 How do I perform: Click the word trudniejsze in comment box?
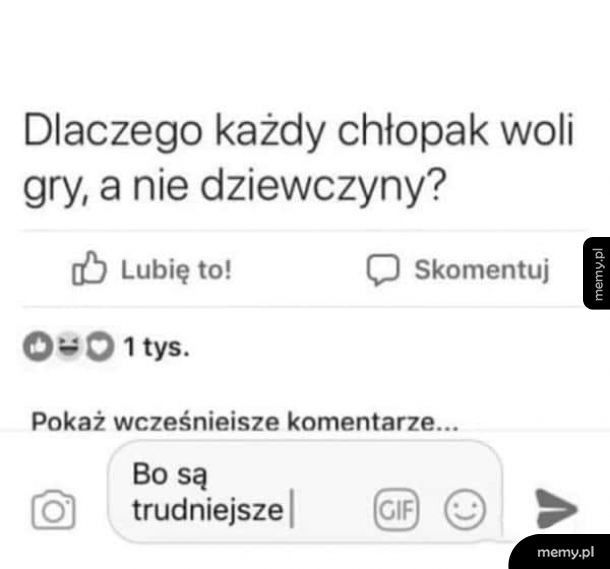pyautogui.click(x=208, y=510)
